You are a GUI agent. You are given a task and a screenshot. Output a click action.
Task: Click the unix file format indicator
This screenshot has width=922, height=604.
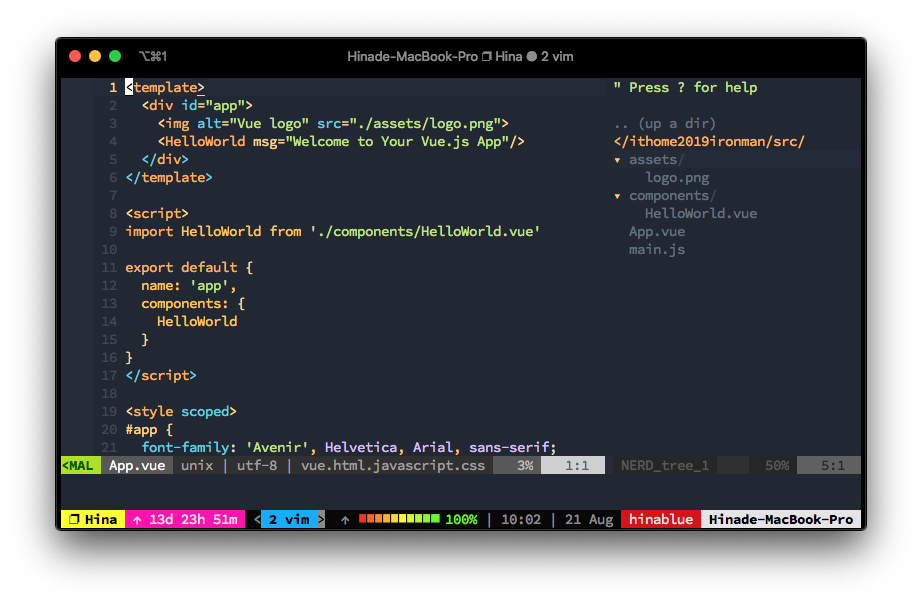click(197, 466)
